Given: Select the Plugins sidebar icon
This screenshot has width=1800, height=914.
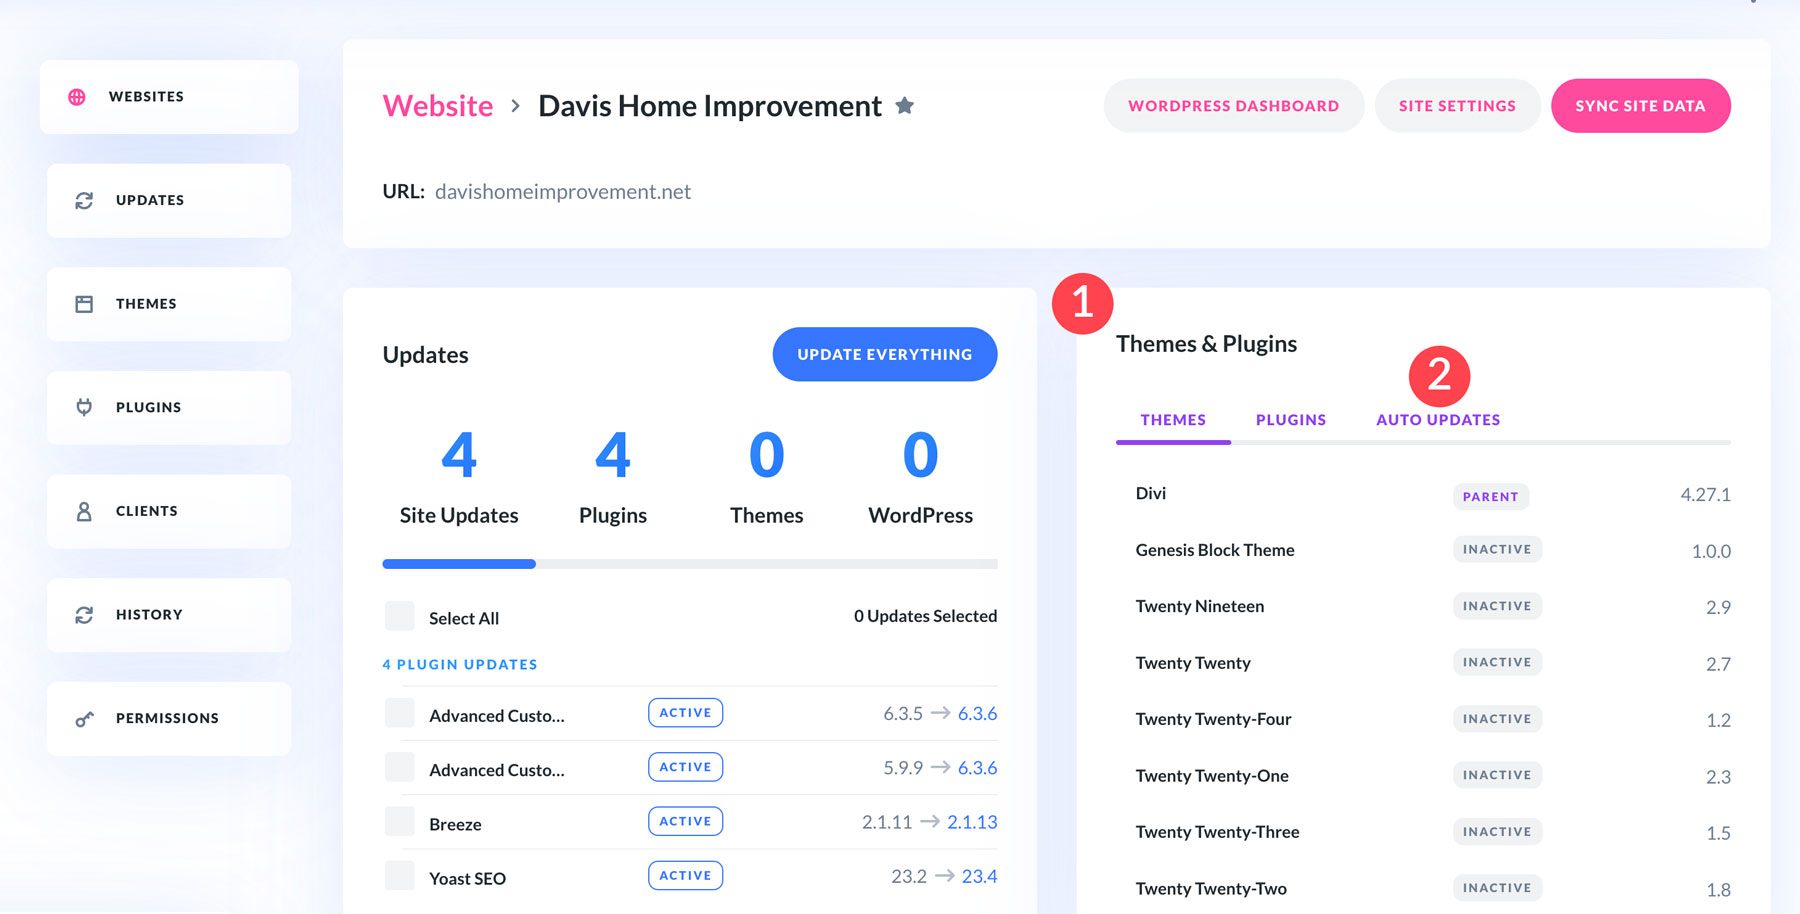Looking at the screenshot, I should click(x=83, y=407).
